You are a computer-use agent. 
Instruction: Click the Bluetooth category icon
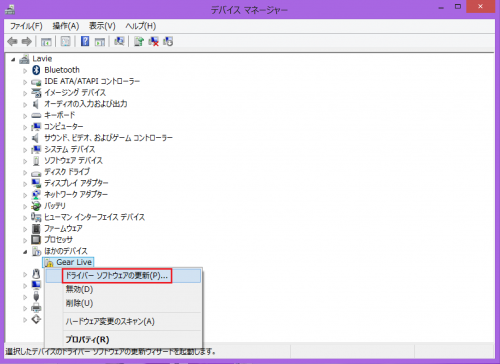tap(36, 70)
